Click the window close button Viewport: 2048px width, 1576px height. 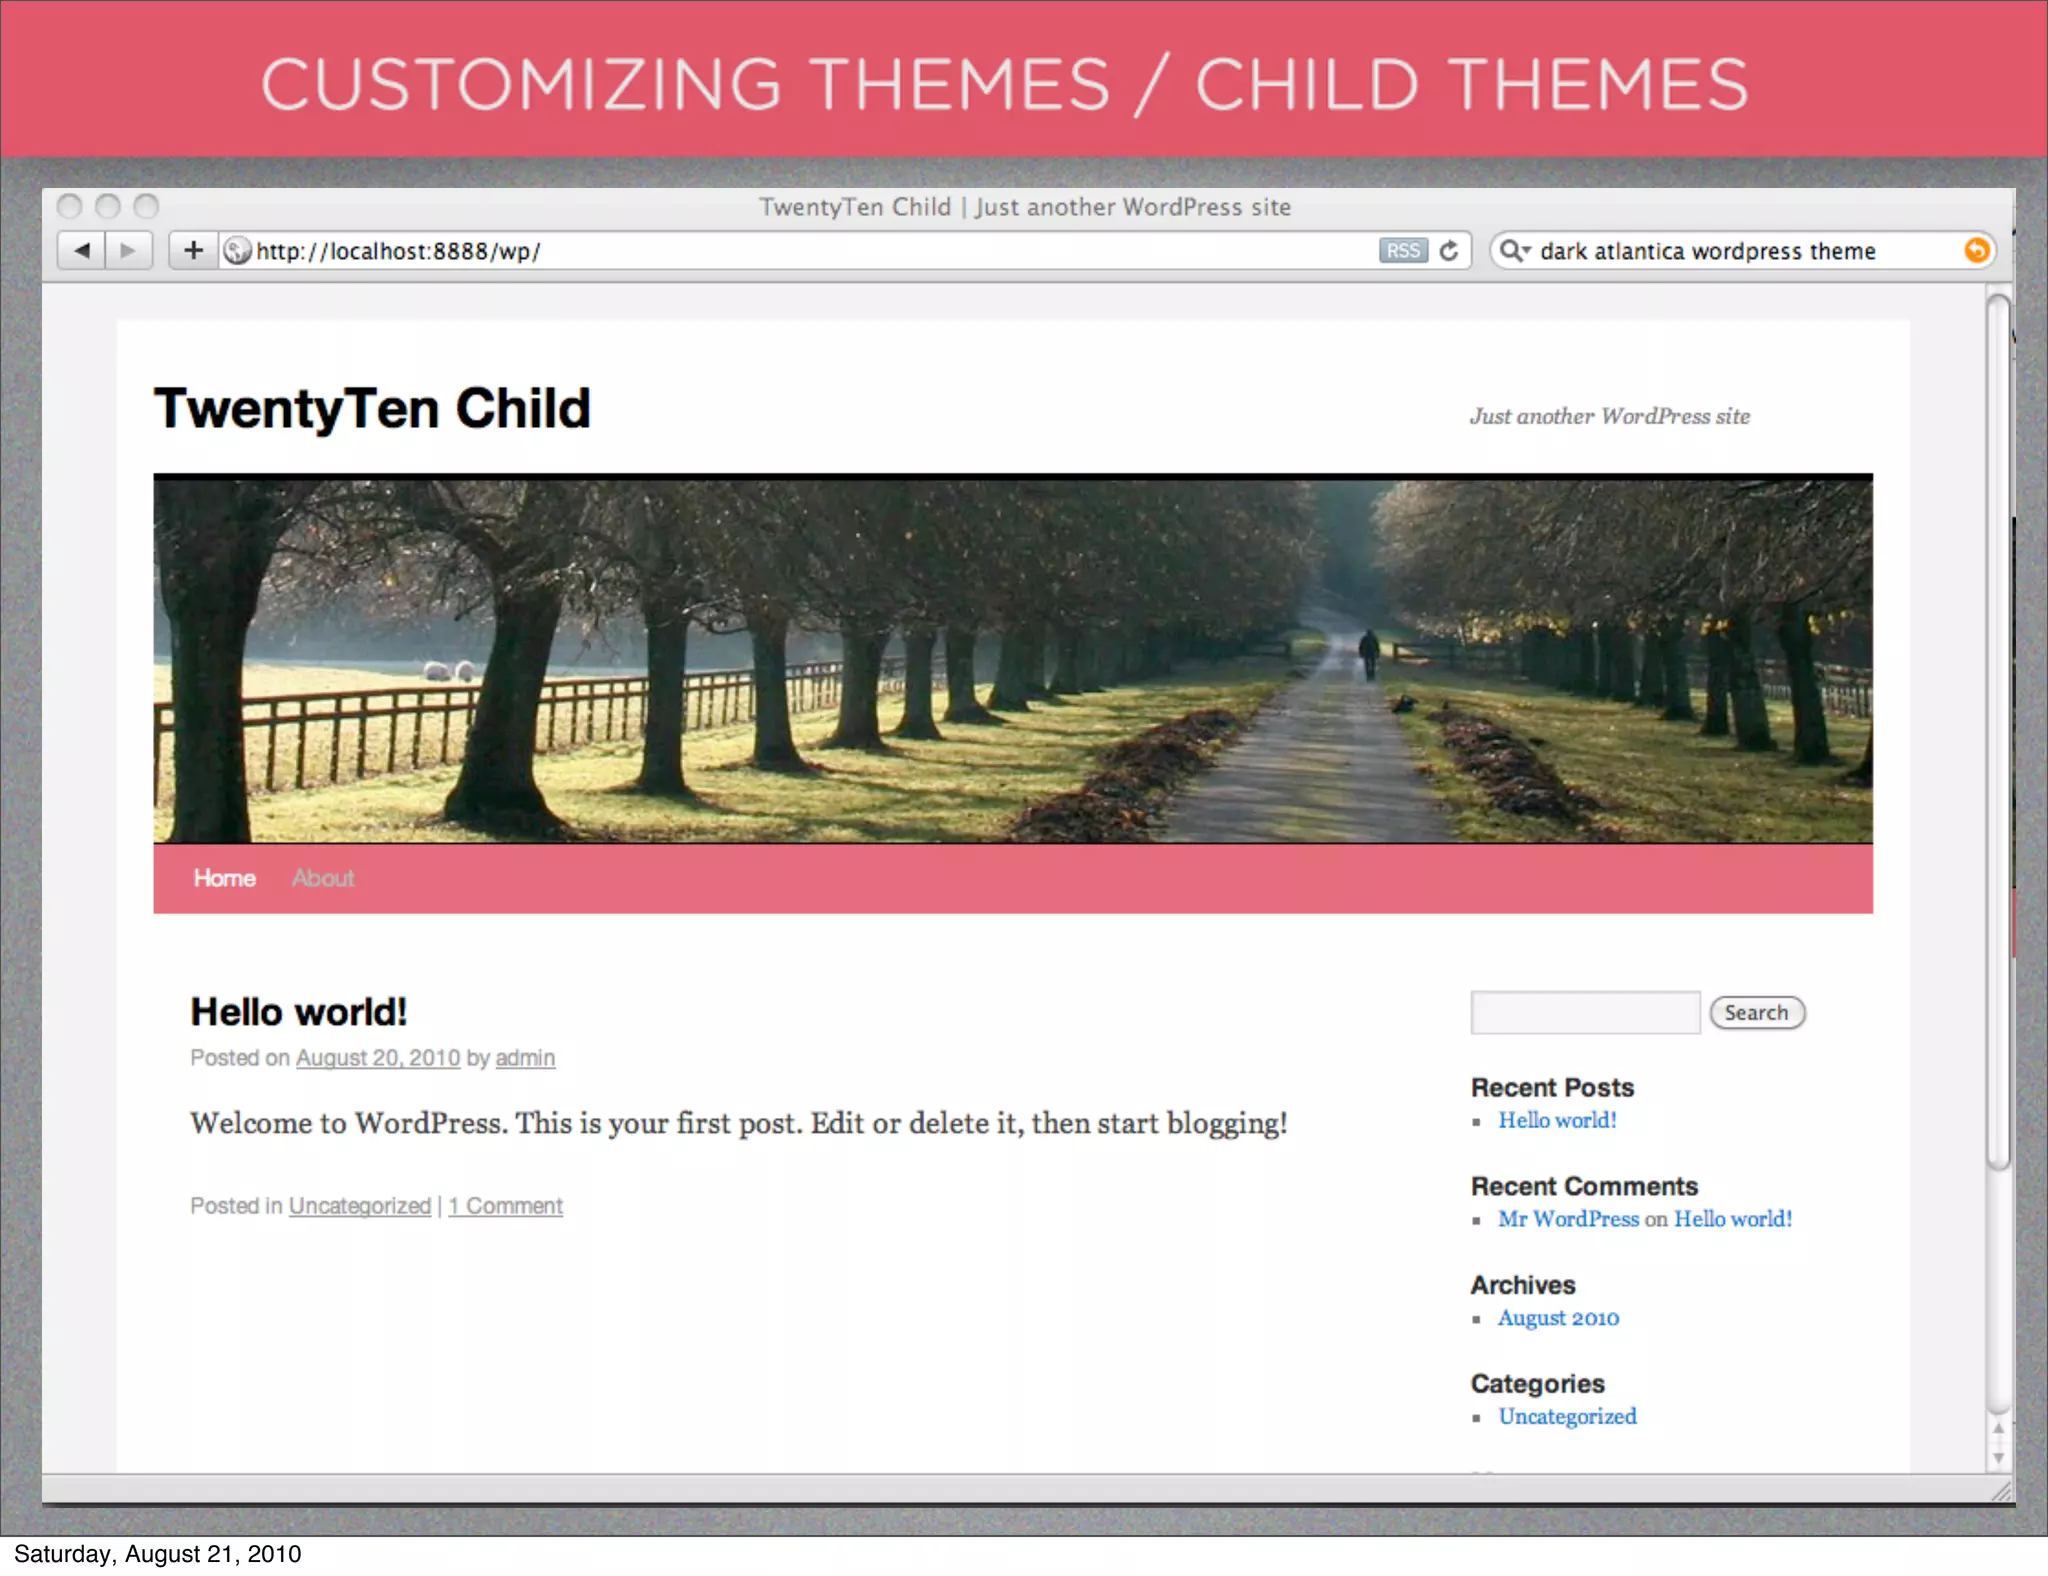69,207
